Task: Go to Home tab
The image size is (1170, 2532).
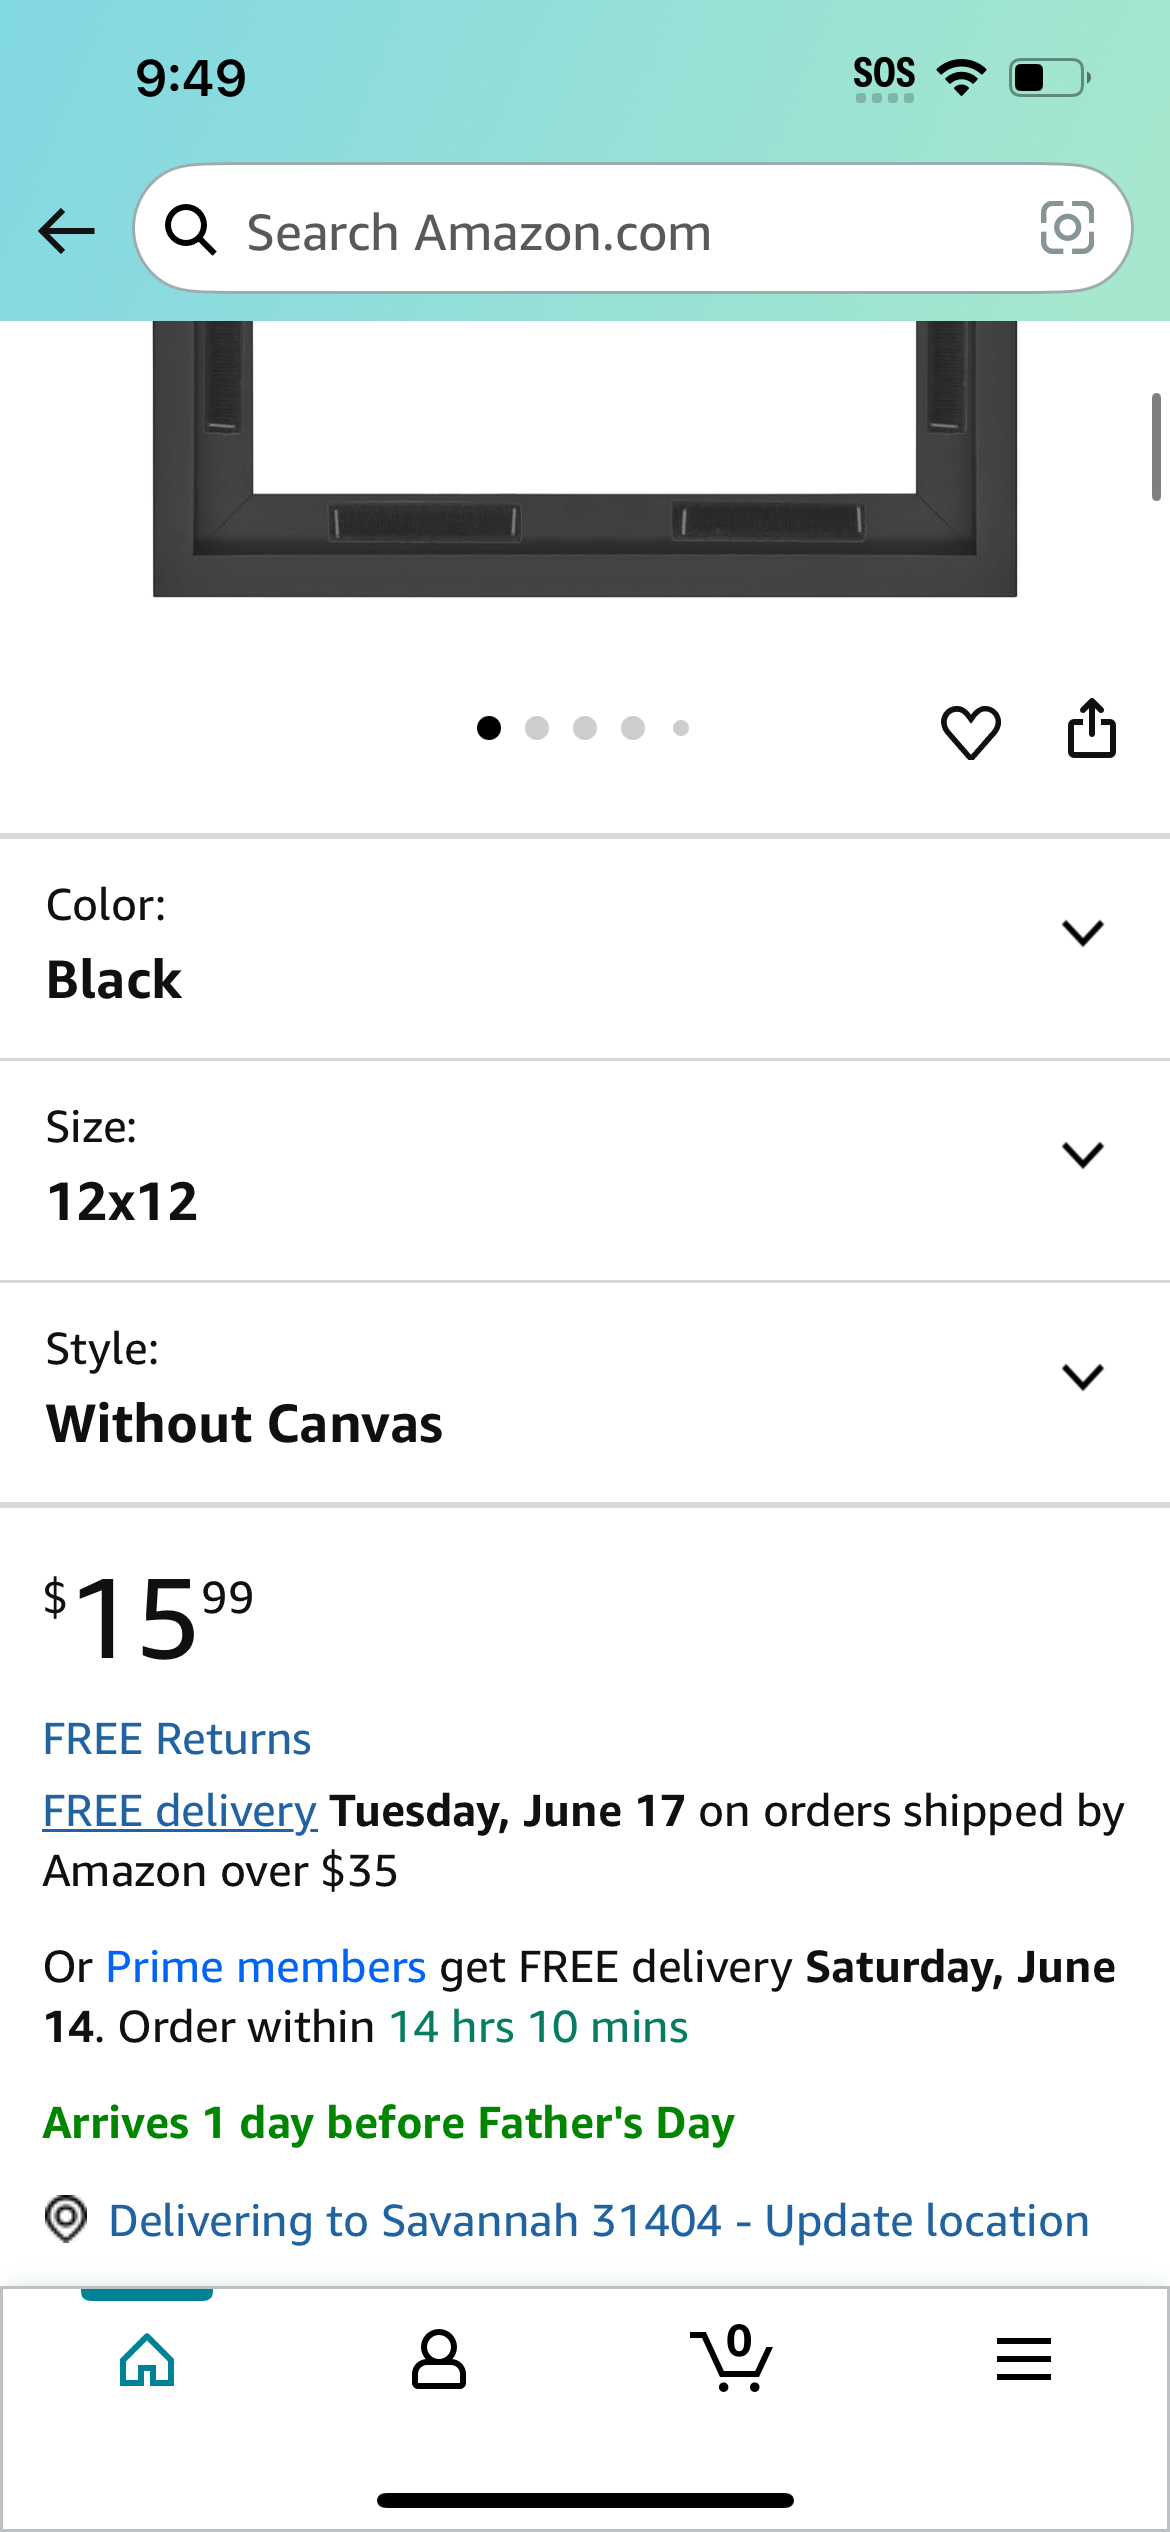Action: point(147,2360)
